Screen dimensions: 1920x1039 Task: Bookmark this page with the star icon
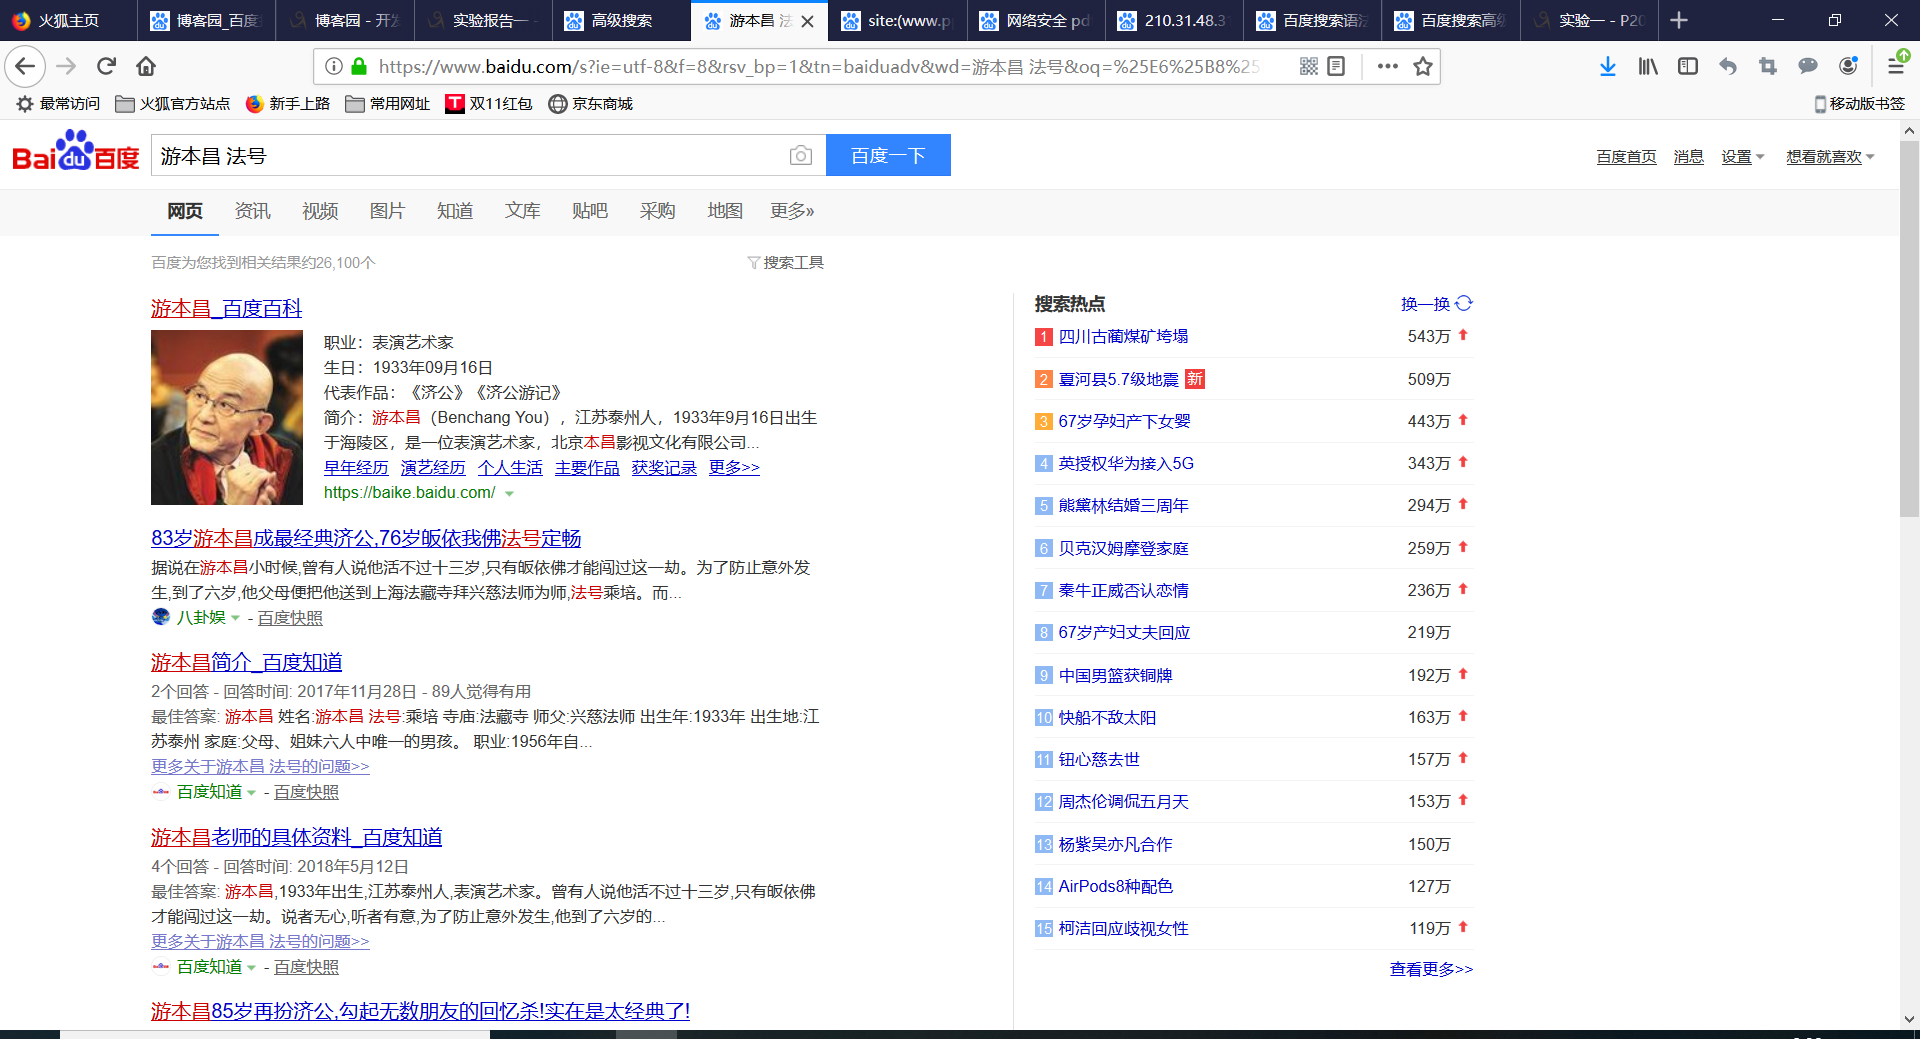[1423, 66]
